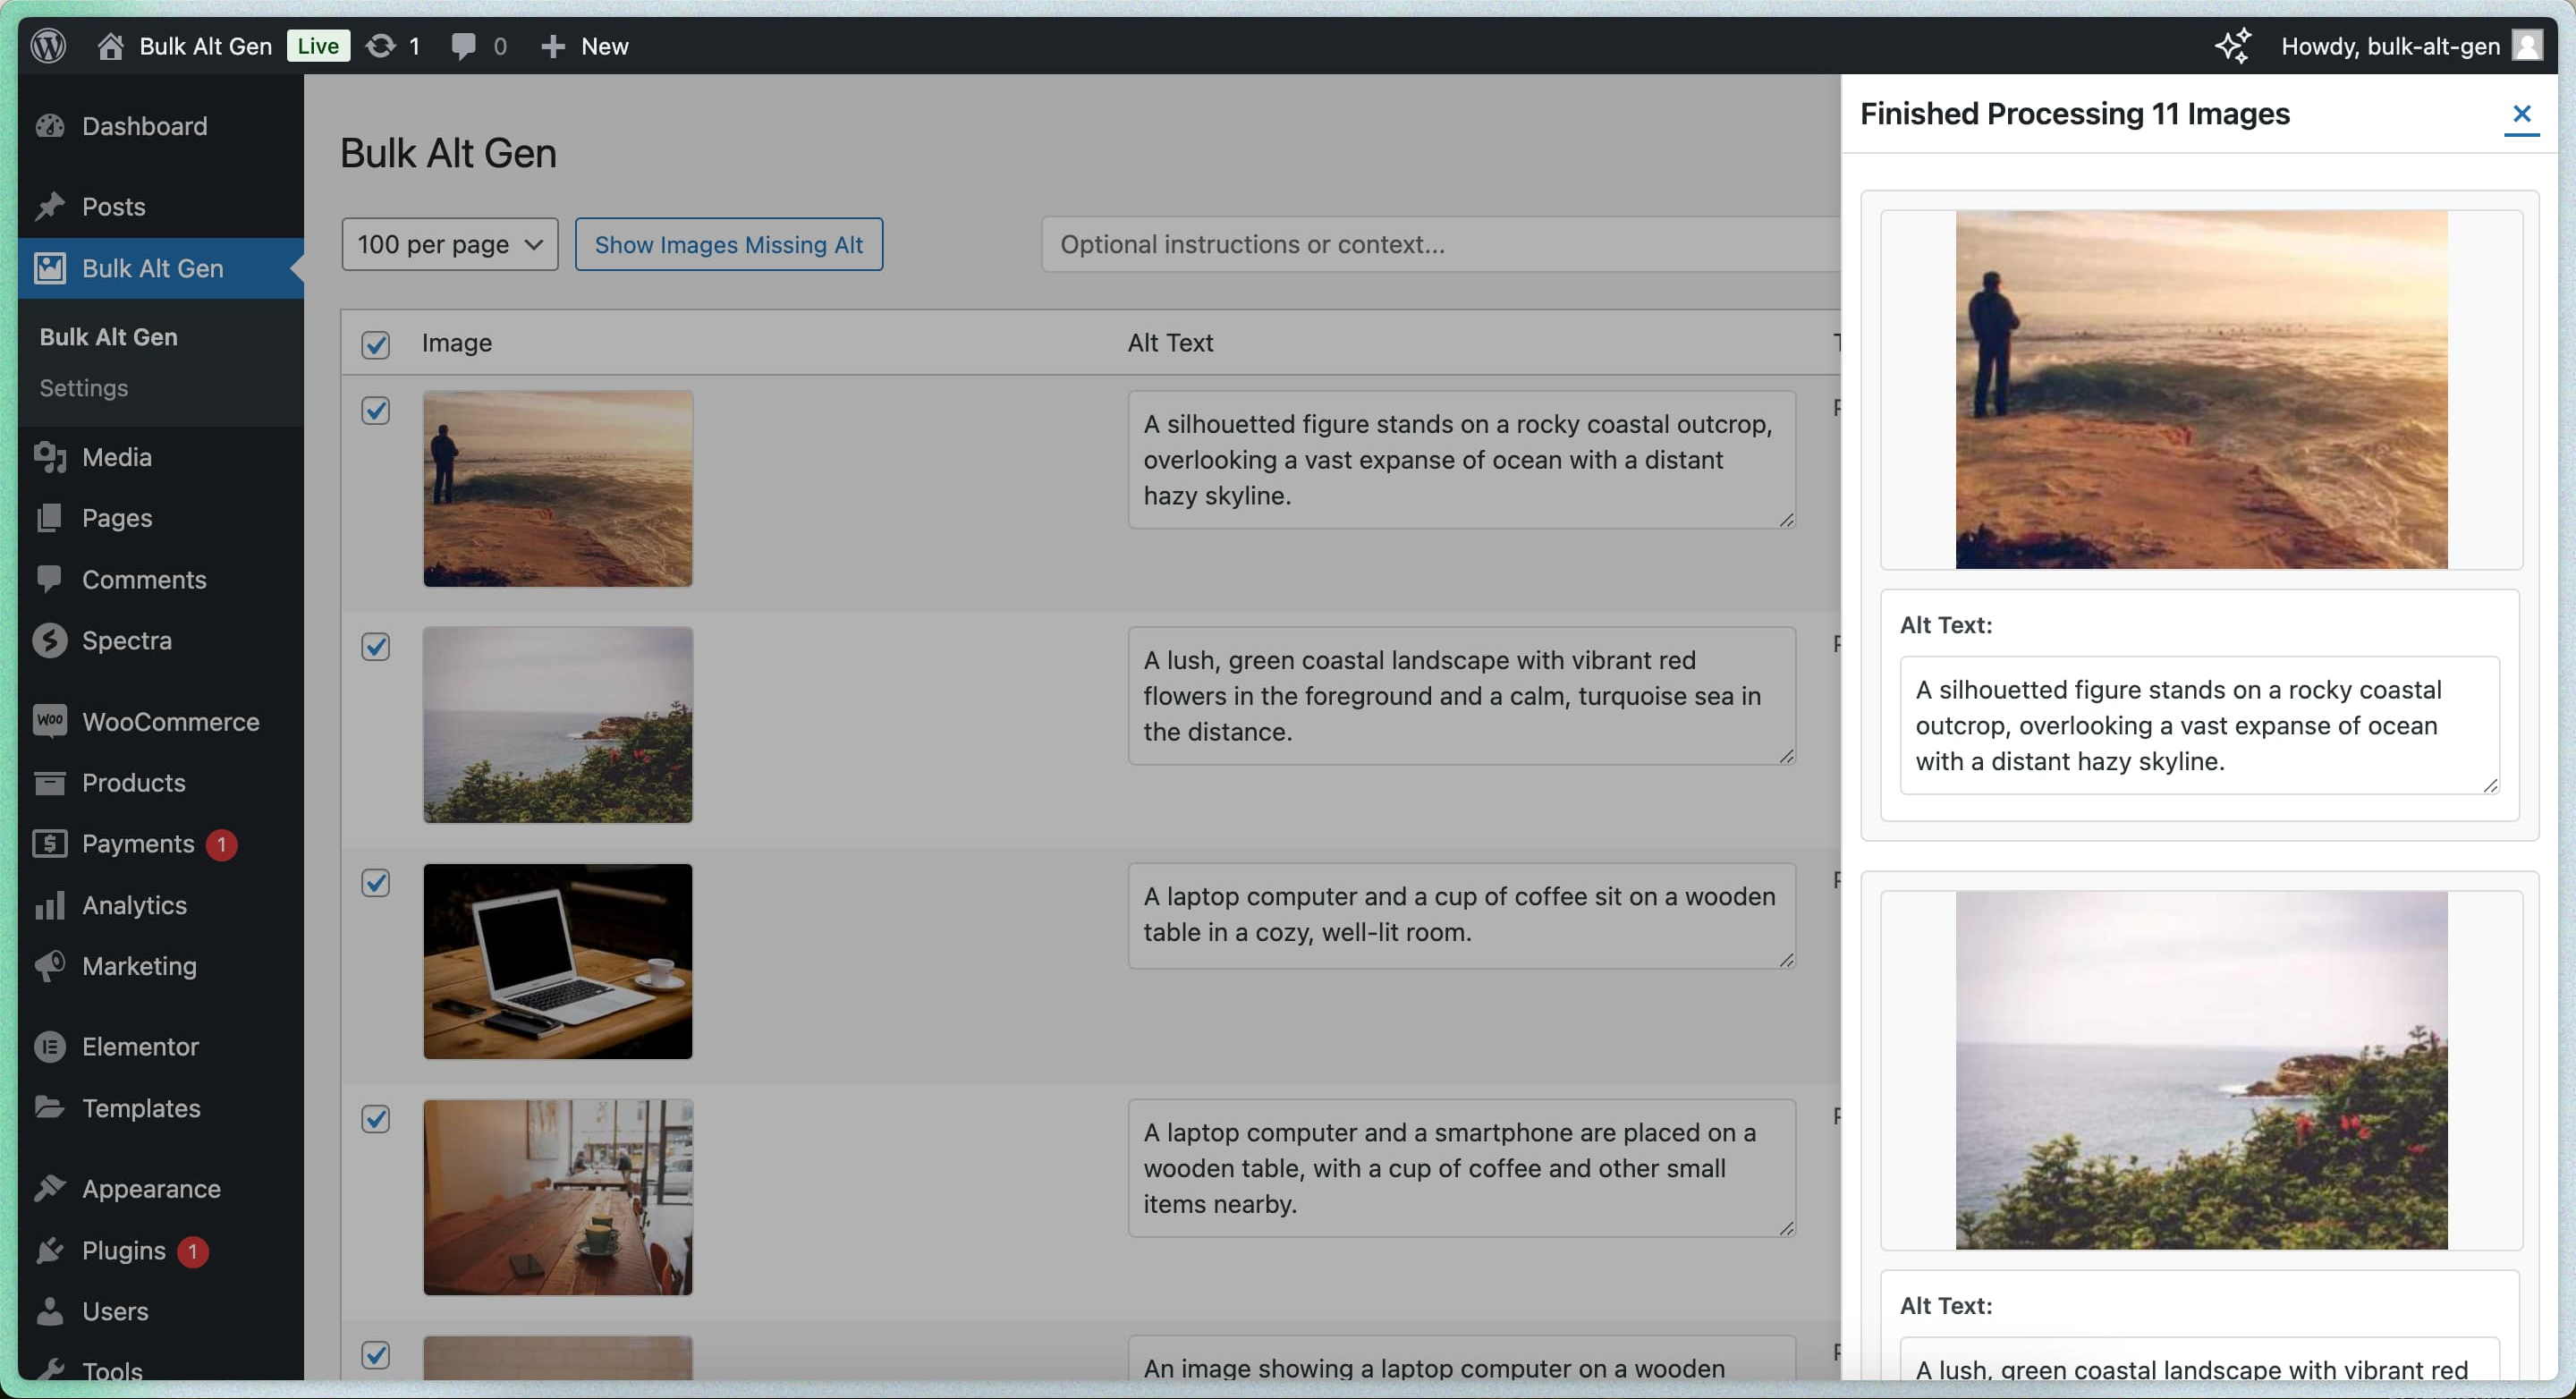Open the 100 per page dropdown
This screenshot has height=1399, width=2576.
(448, 243)
